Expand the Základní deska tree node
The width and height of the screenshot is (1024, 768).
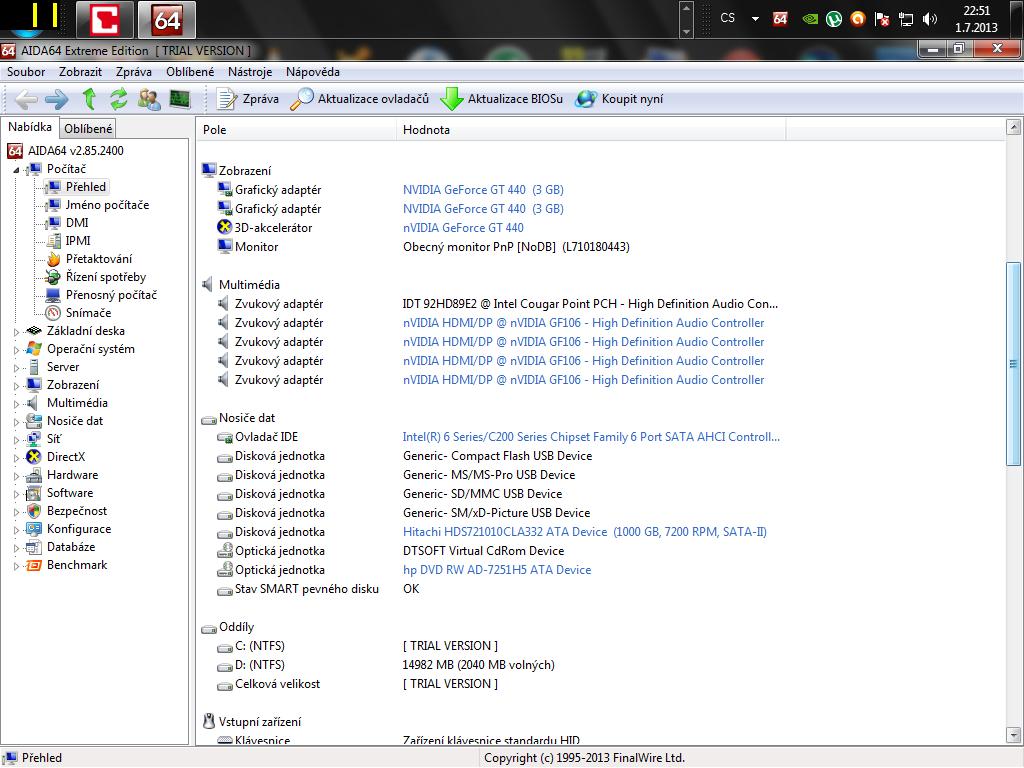(x=16, y=331)
